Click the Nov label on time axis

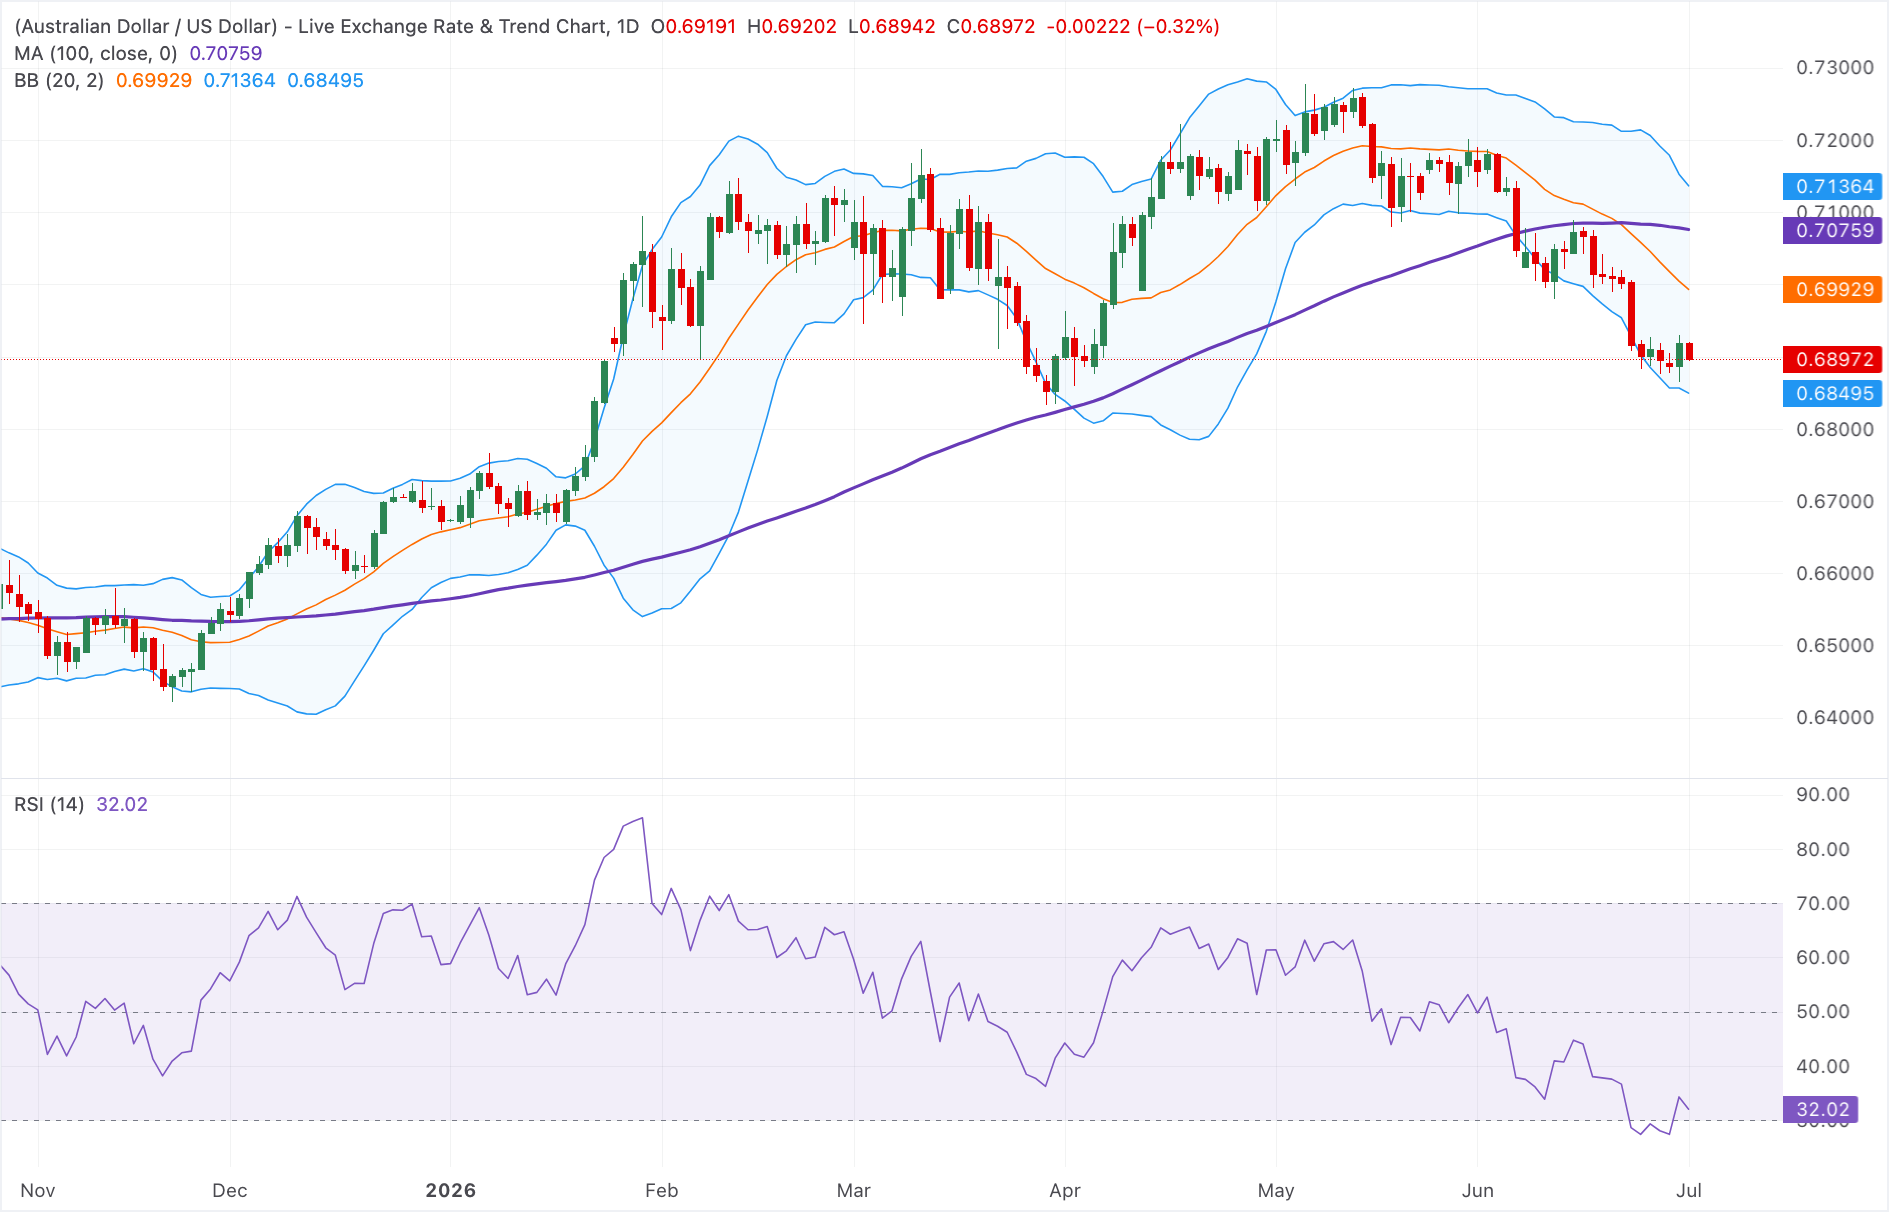pos(38,1191)
